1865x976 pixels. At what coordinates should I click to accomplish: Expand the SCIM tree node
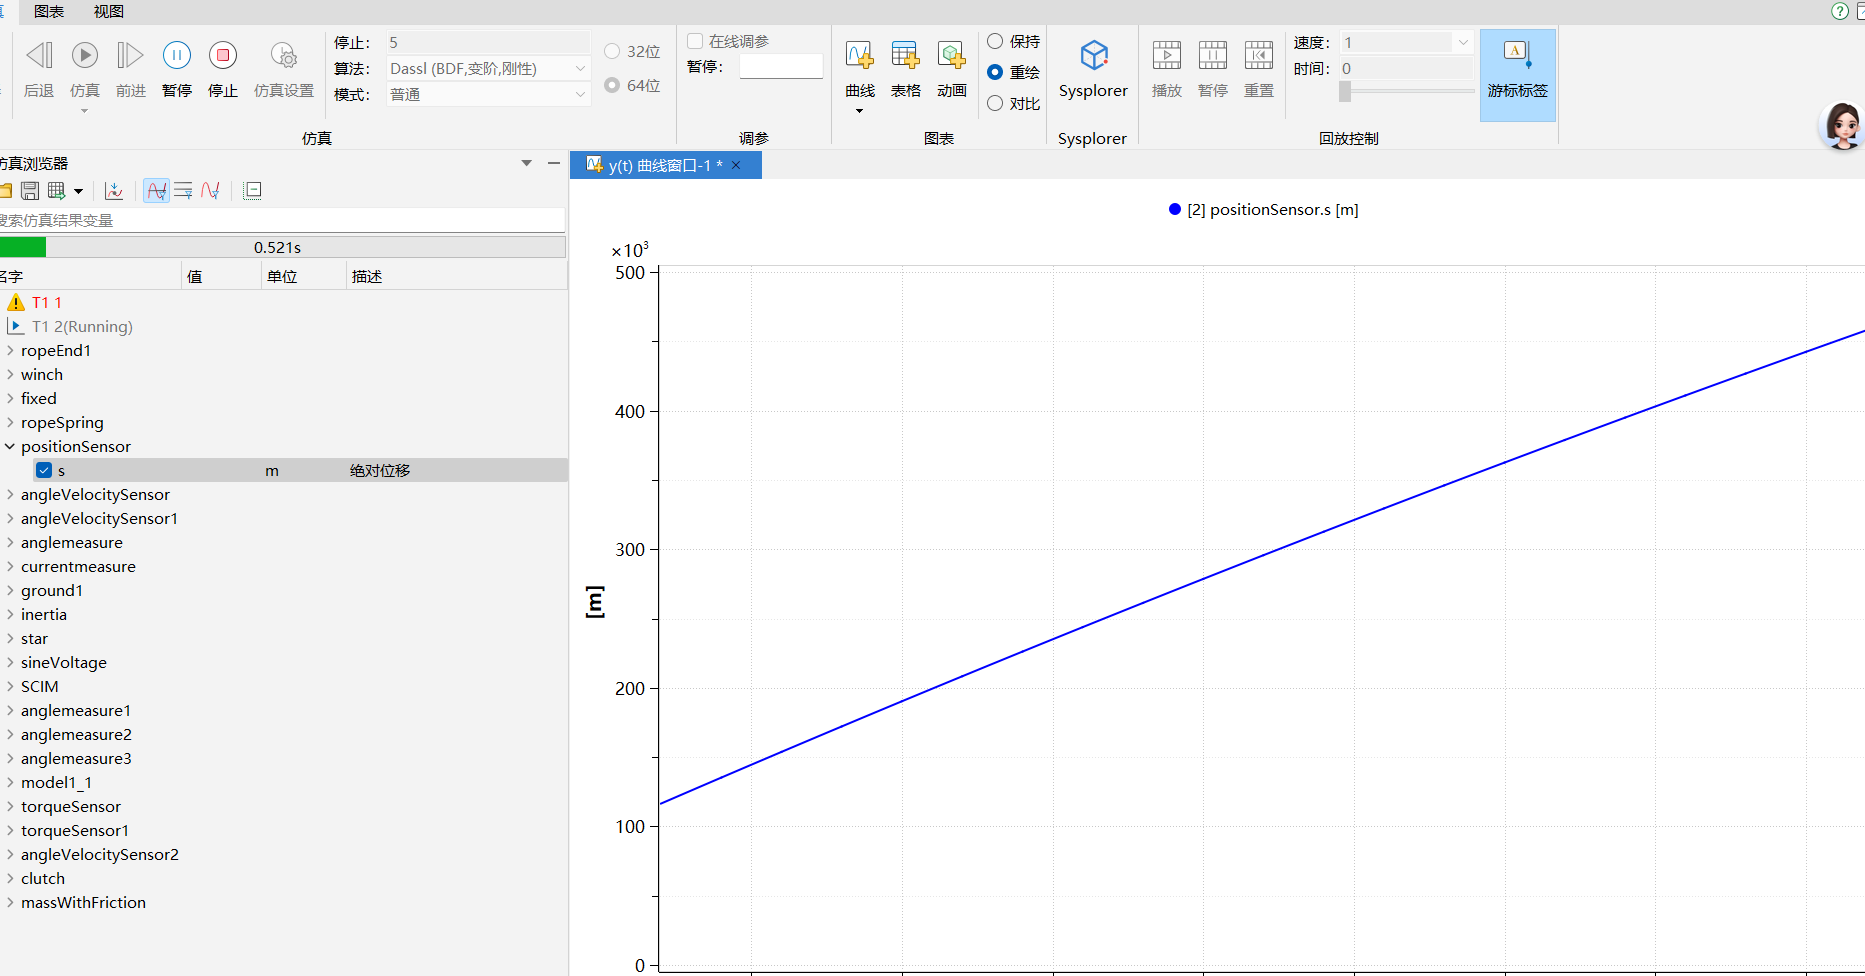(10, 686)
